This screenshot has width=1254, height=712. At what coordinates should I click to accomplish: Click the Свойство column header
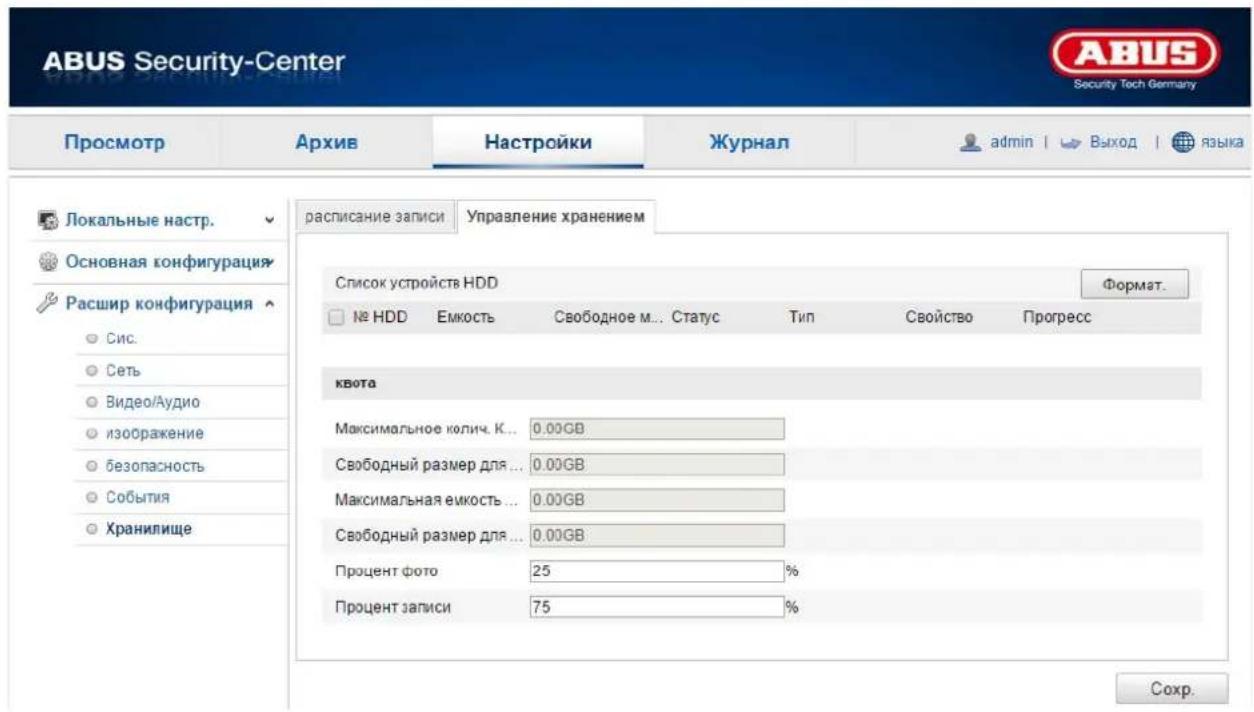click(936, 318)
